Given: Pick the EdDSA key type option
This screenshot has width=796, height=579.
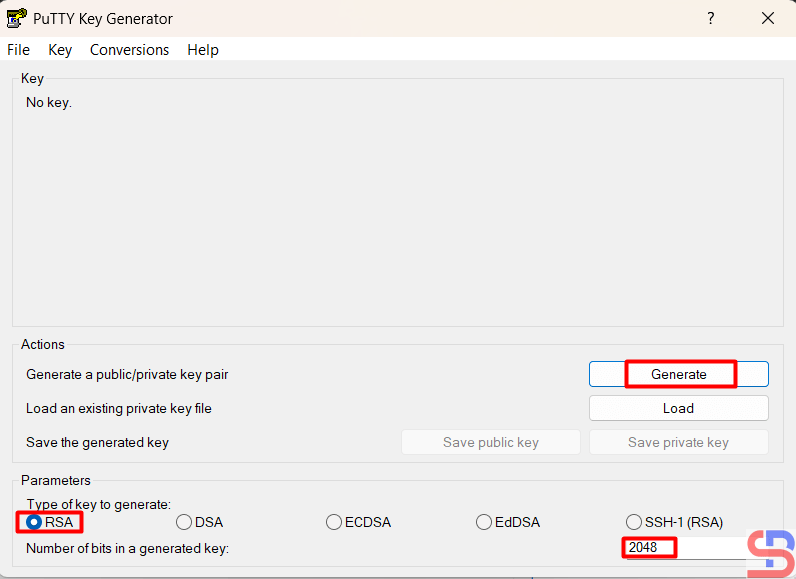Looking at the screenshot, I should click(484, 522).
